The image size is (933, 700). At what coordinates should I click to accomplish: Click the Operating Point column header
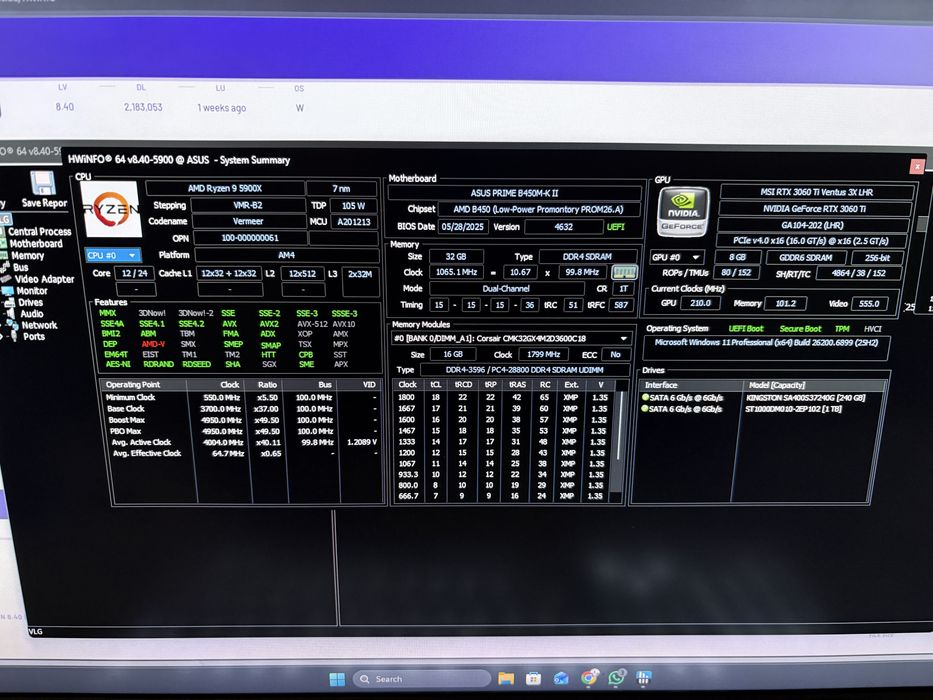click(143, 385)
